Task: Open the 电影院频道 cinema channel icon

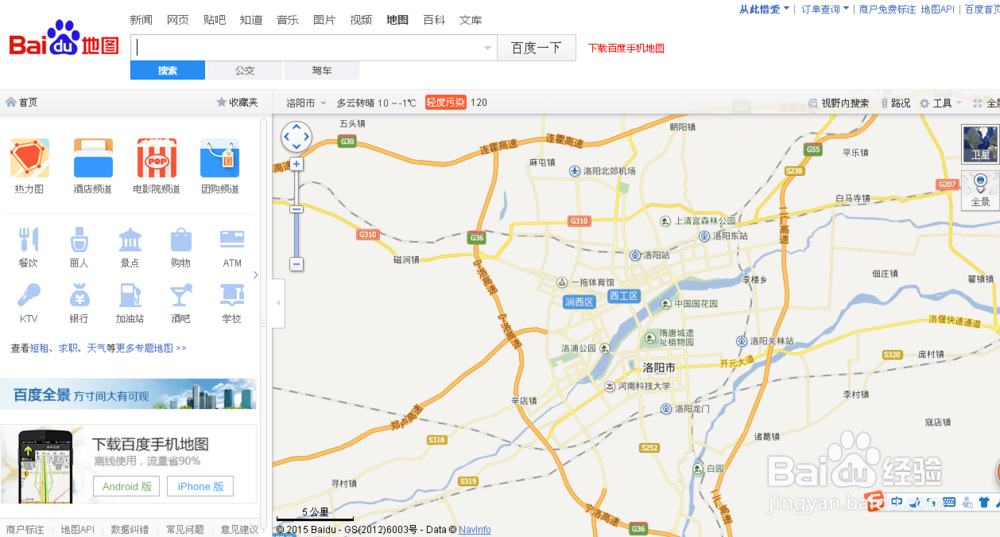Action: click(157, 158)
